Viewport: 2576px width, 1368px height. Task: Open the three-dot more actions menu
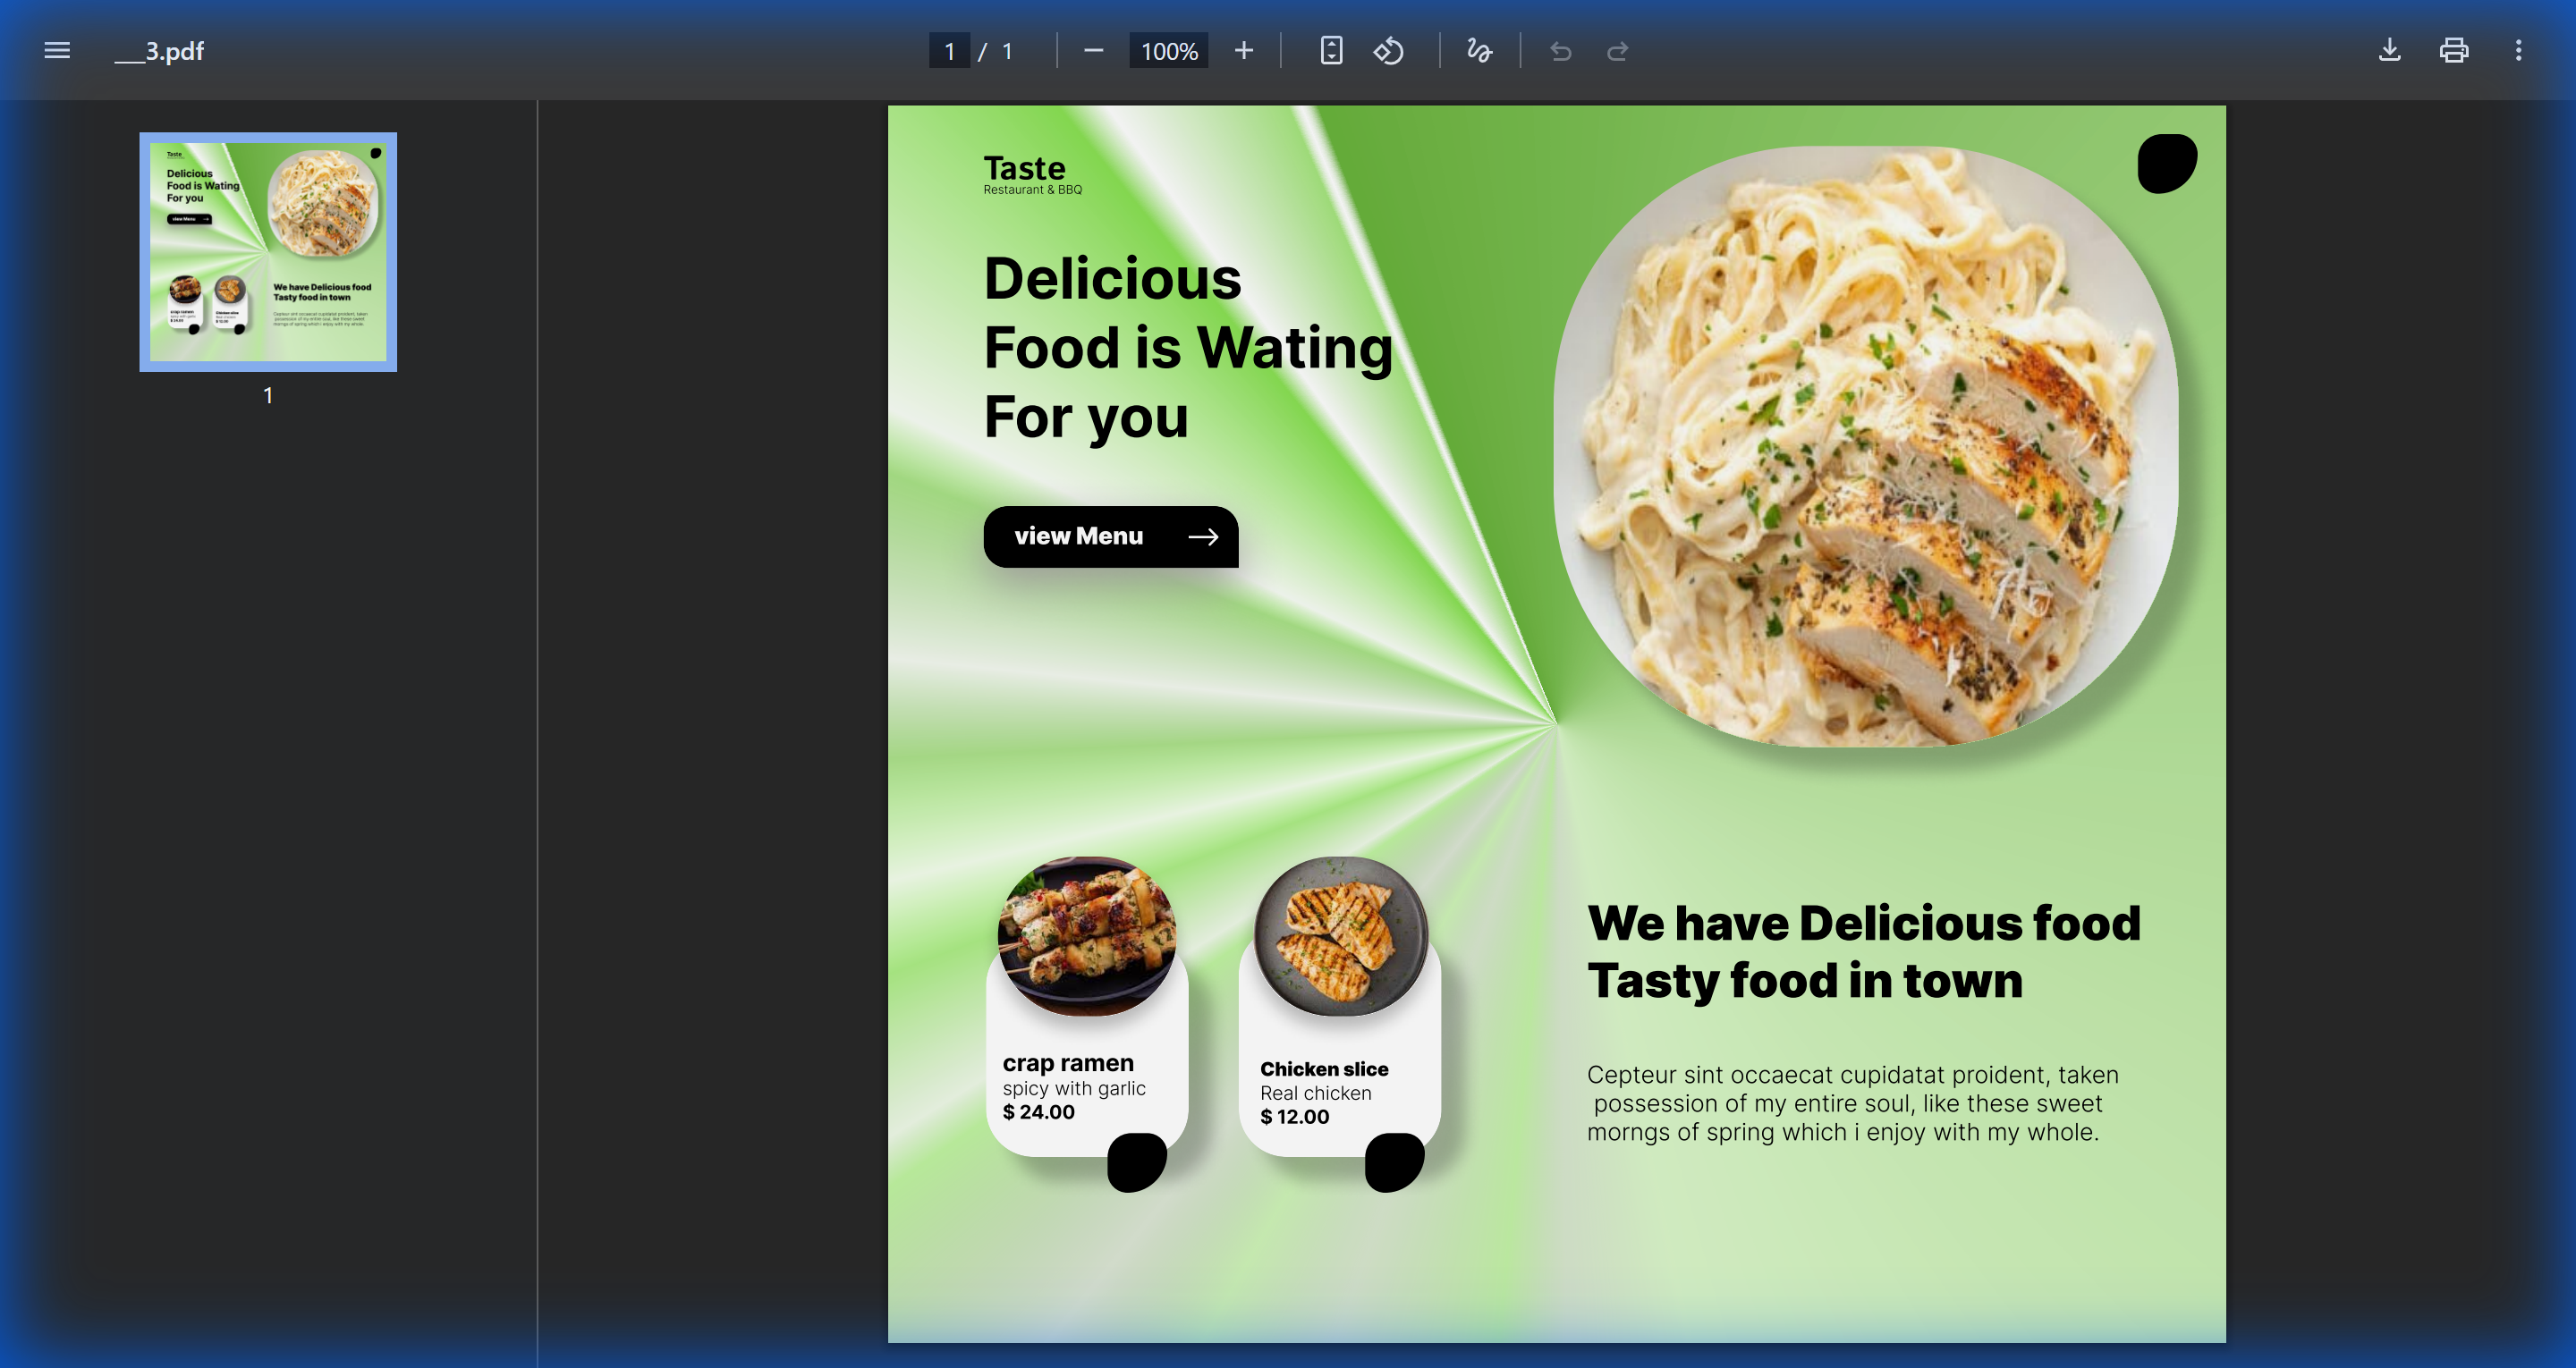click(x=2518, y=50)
